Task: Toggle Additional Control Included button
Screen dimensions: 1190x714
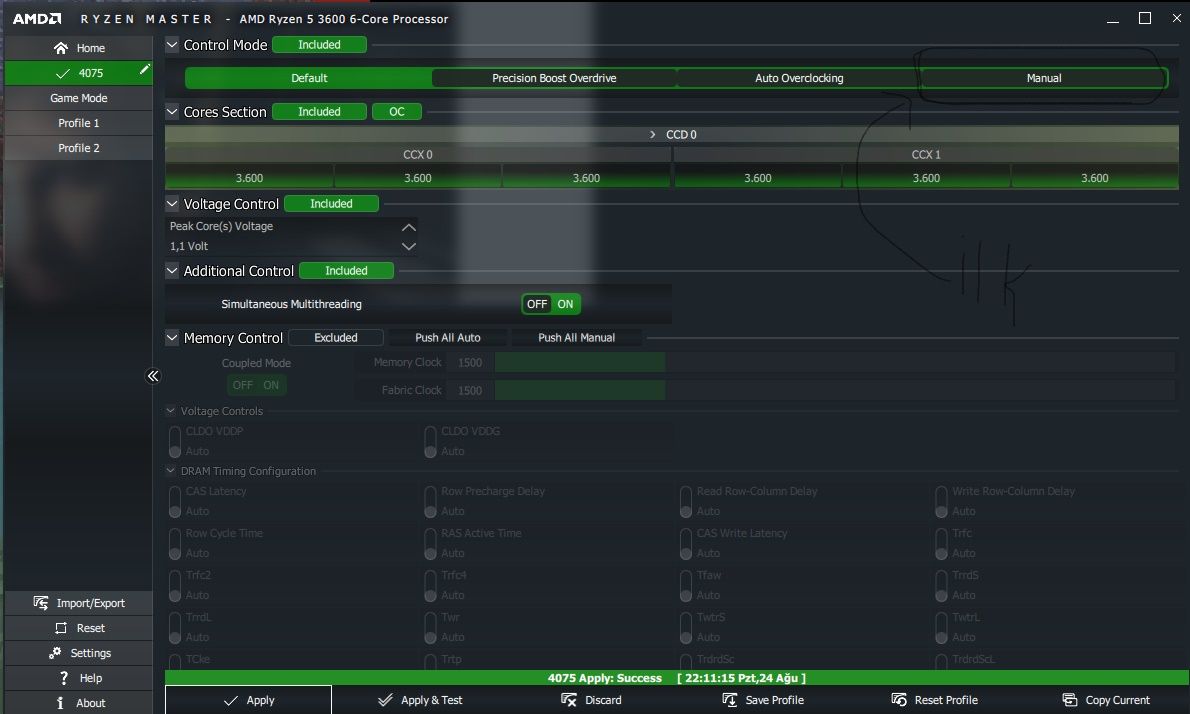Action: (x=346, y=270)
